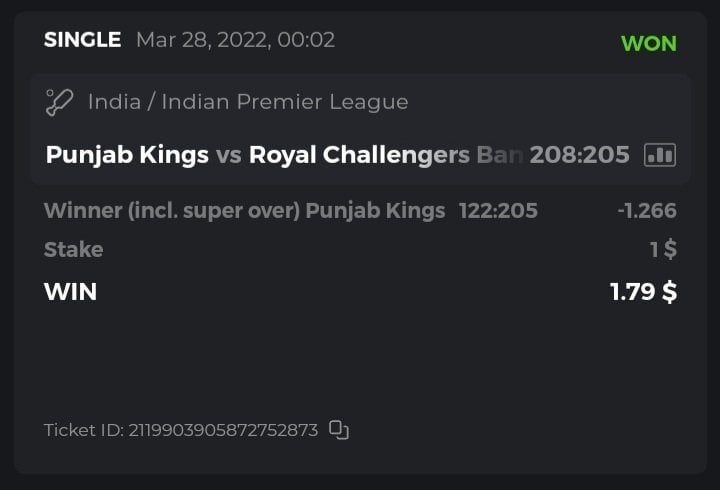Tap the WIN label
Image resolution: width=720 pixels, height=490 pixels.
[70, 292]
